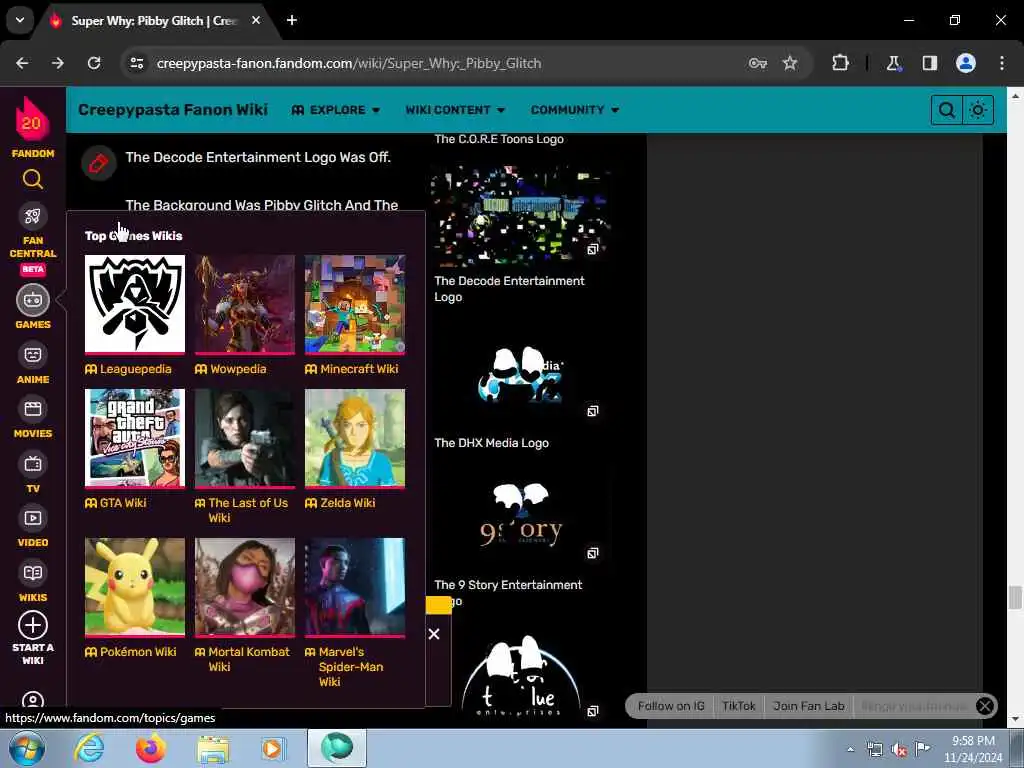1024x768 pixels.
Task: Open the Video sidebar icon
Action: (x=33, y=519)
